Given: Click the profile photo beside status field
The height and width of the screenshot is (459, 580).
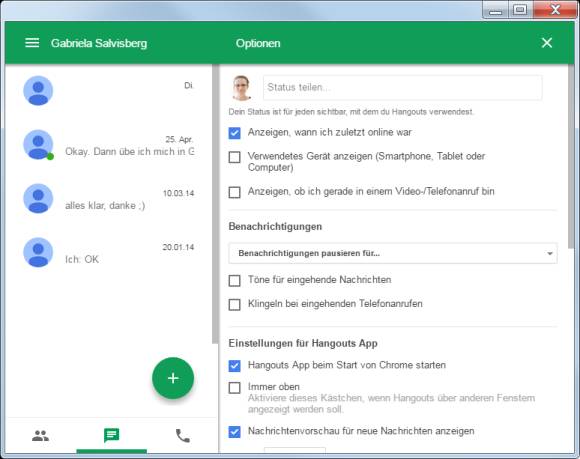Looking at the screenshot, I should click(241, 88).
